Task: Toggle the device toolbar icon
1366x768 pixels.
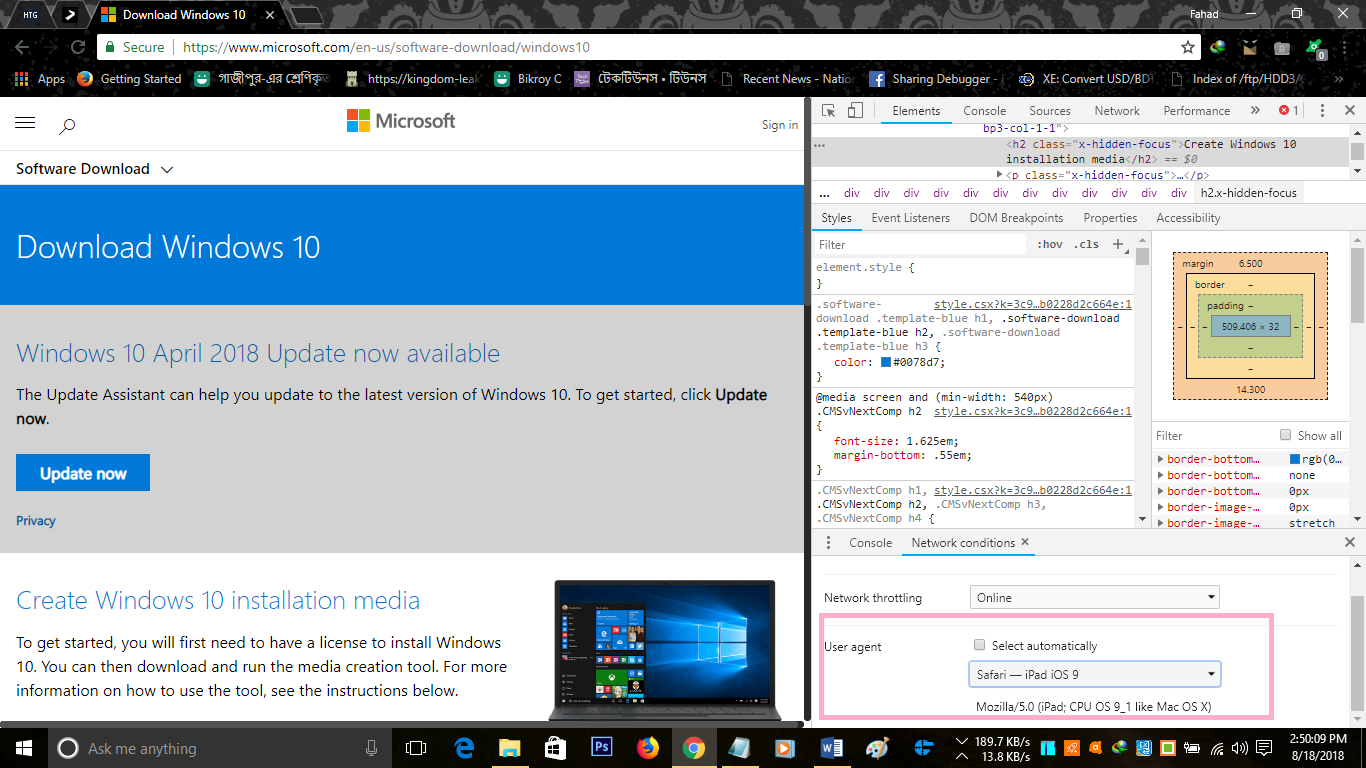Action: point(855,111)
